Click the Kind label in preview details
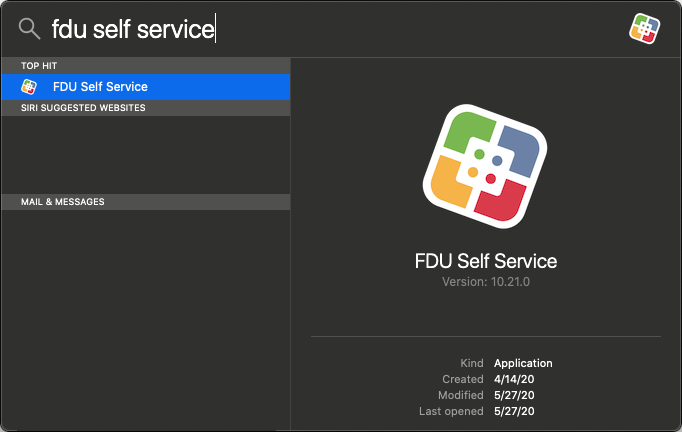682x432 pixels. tap(472, 363)
